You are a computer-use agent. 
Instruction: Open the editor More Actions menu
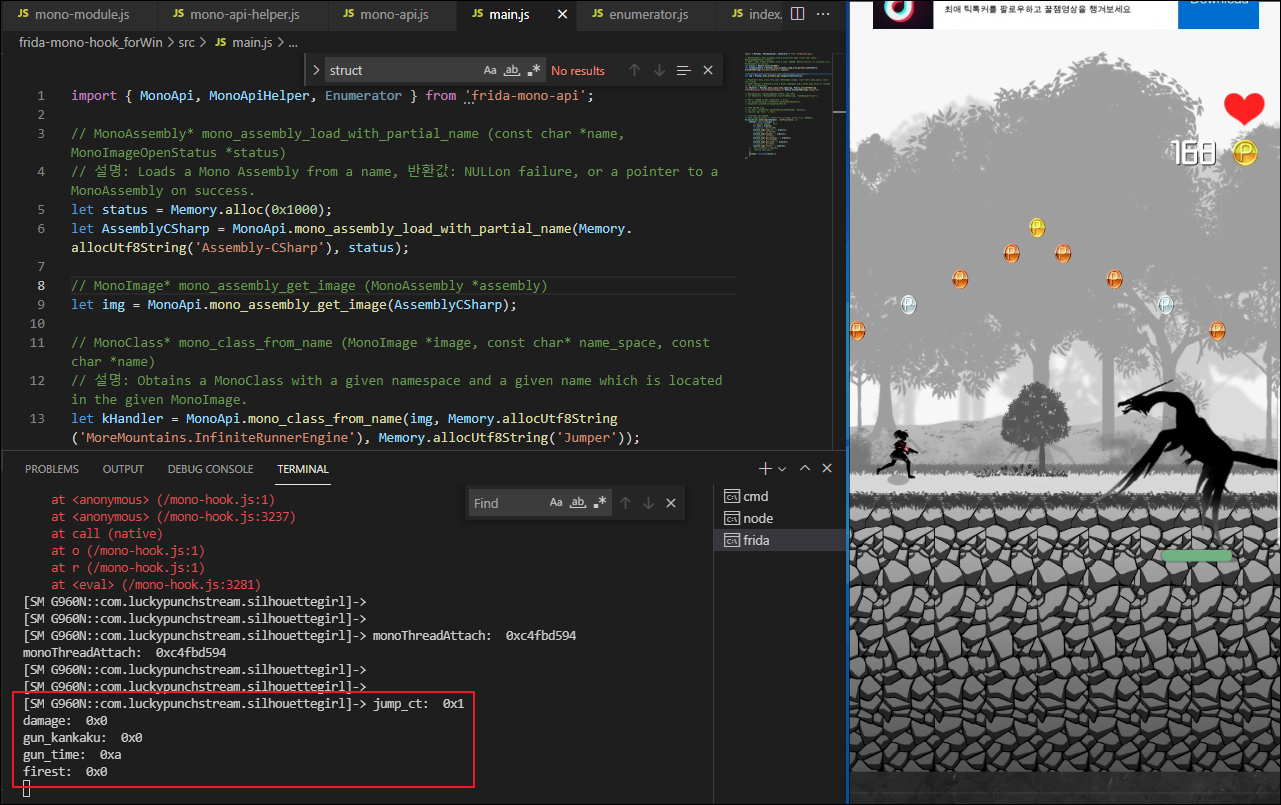[x=824, y=15]
